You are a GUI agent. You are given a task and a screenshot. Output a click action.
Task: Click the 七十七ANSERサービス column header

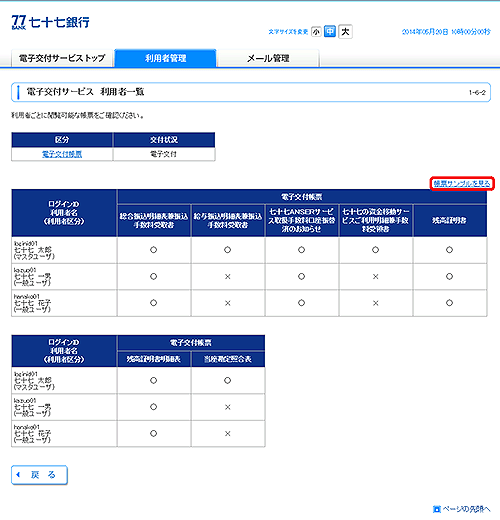[302, 221]
